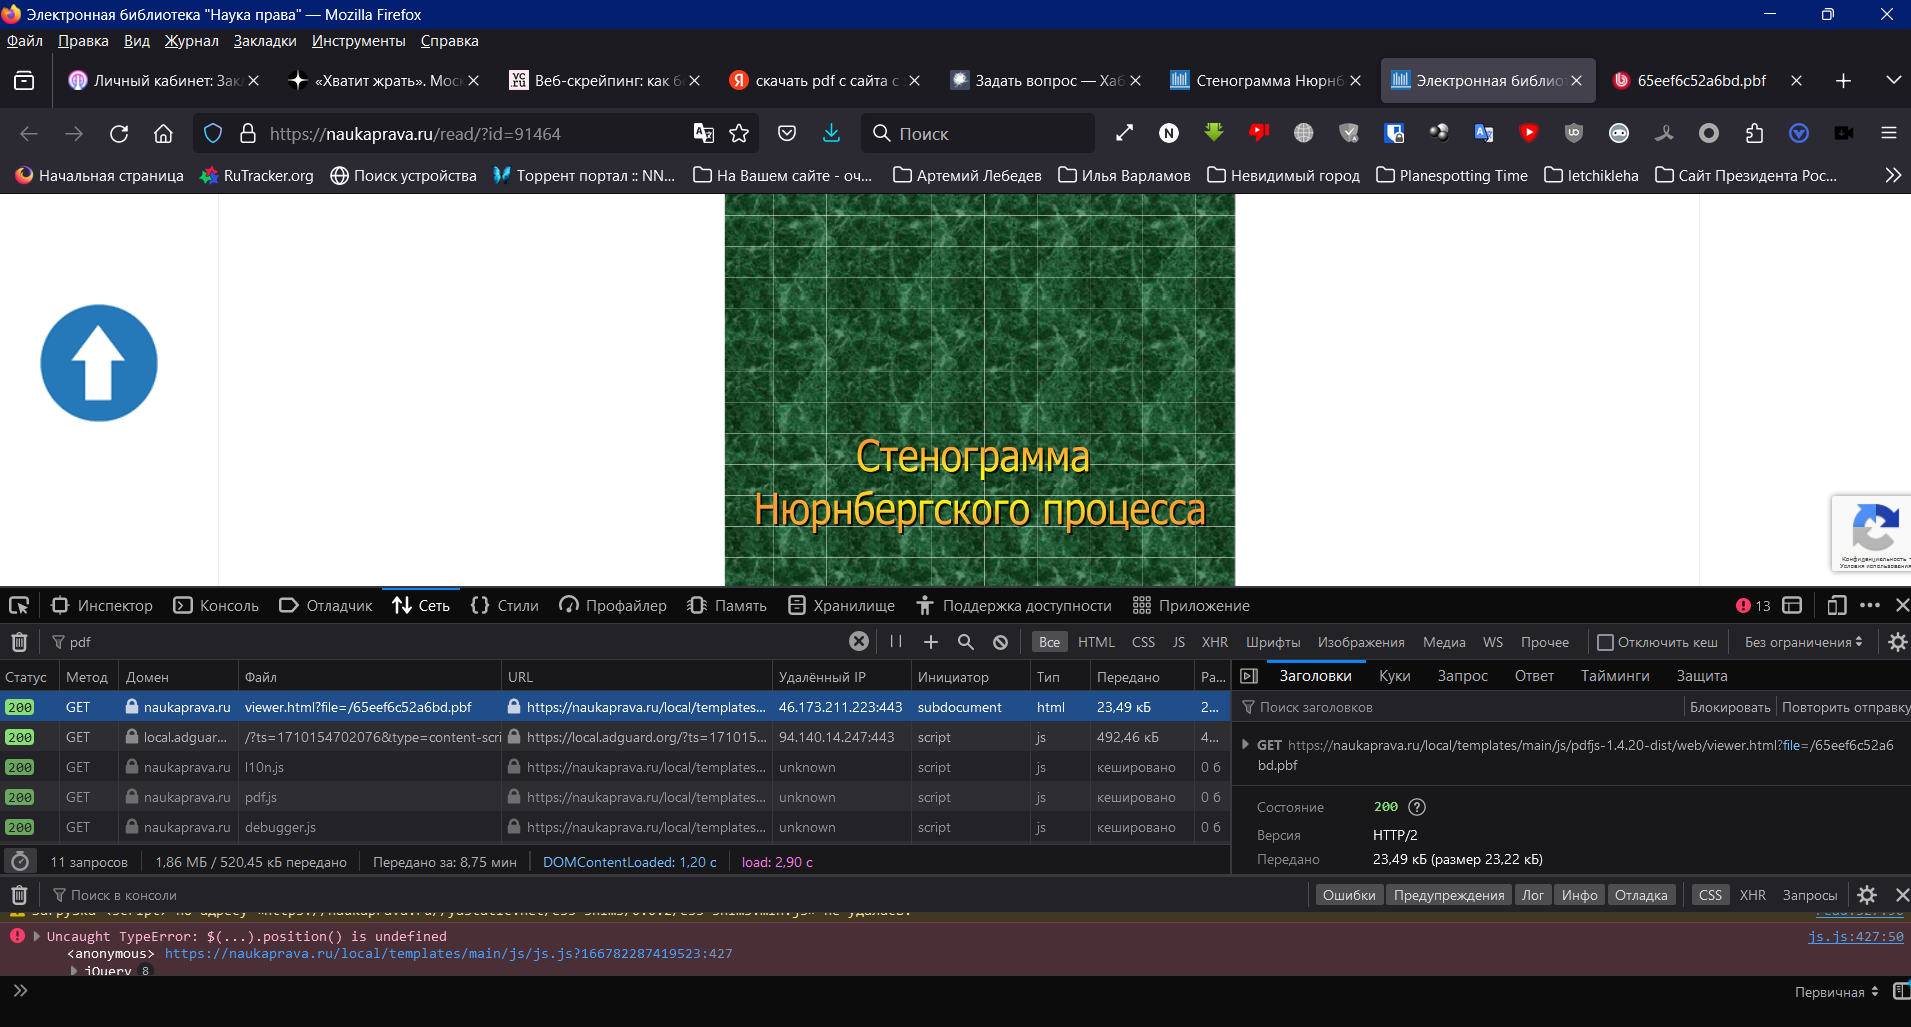
Task: Open Firefox application hamburger menu
Action: tap(1889, 133)
